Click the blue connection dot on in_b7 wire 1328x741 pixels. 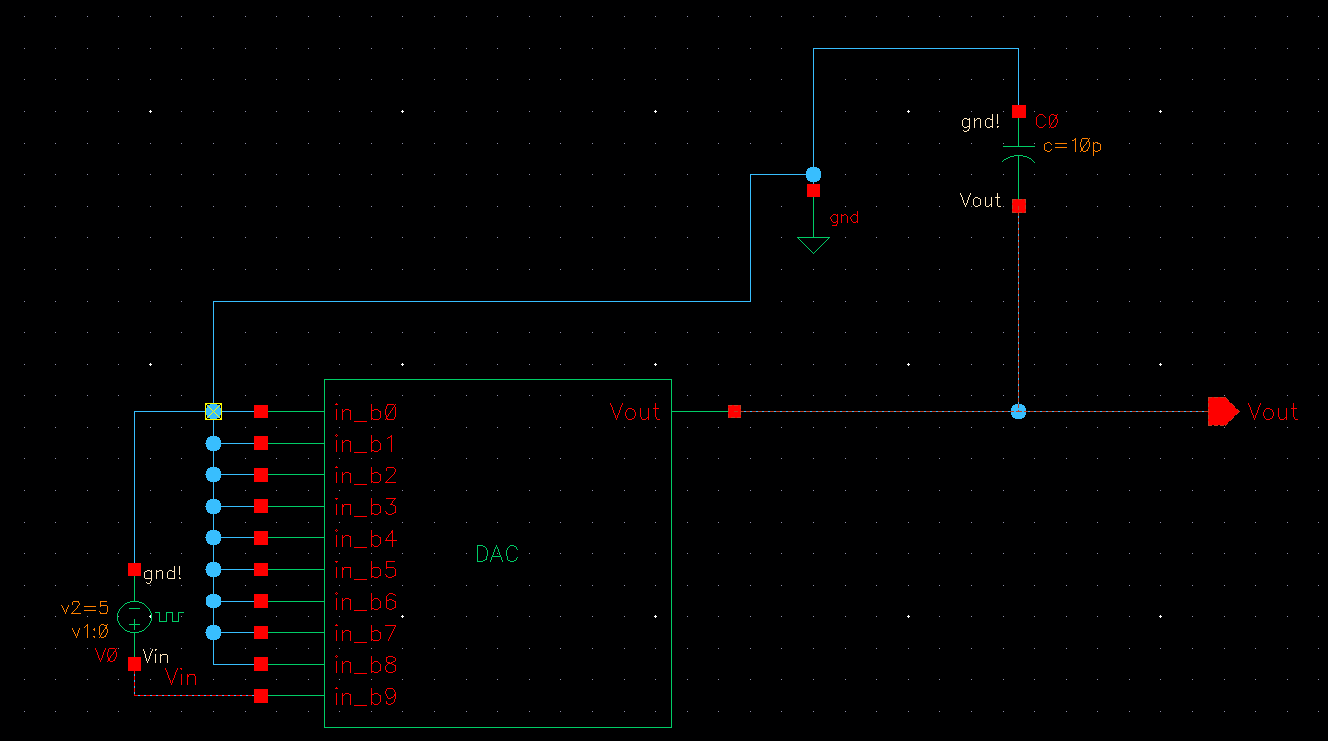pyautogui.click(x=213, y=632)
